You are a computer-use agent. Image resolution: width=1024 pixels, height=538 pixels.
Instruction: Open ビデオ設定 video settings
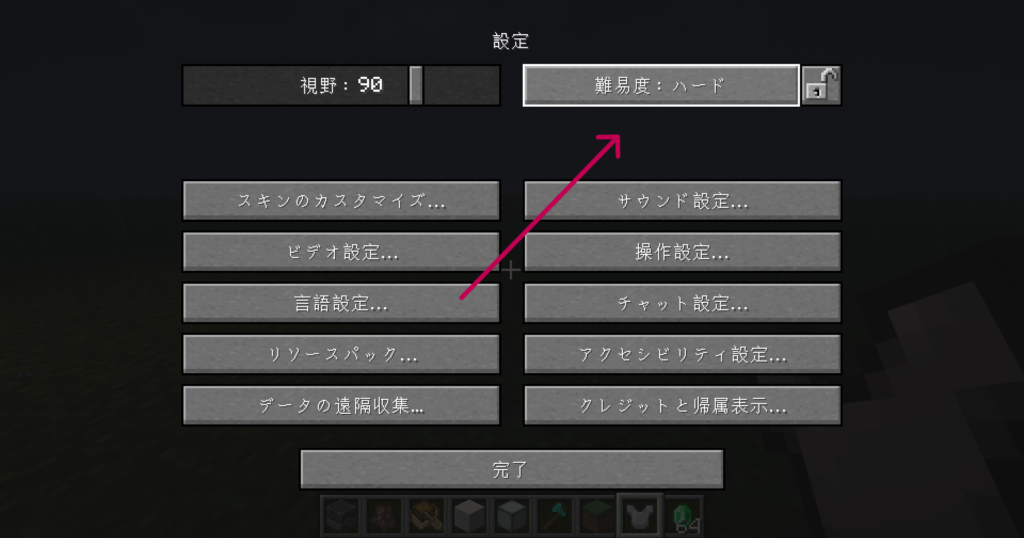(341, 251)
